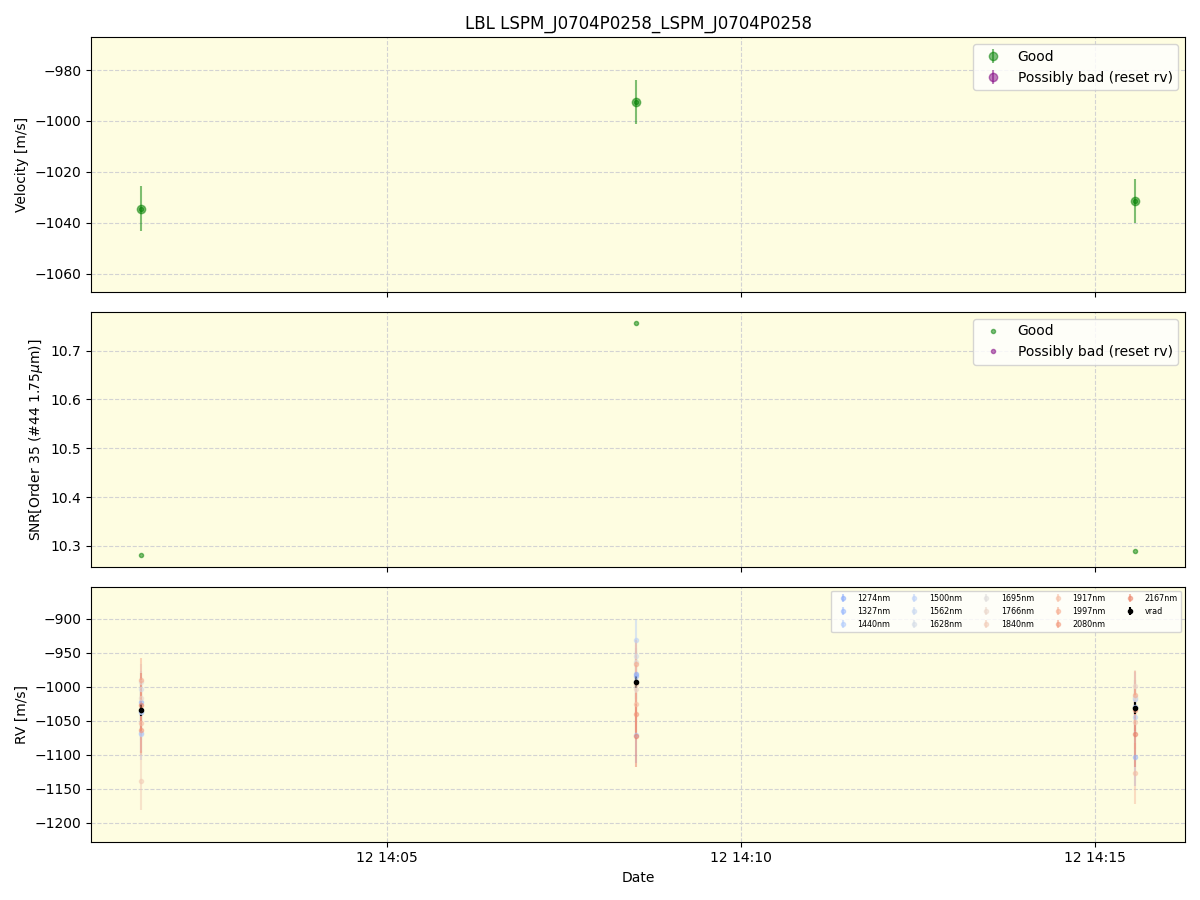Click the 2167nm legend marker
Image resolution: width=1200 pixels, height=900 pixels.
(x=1131, y=598)
